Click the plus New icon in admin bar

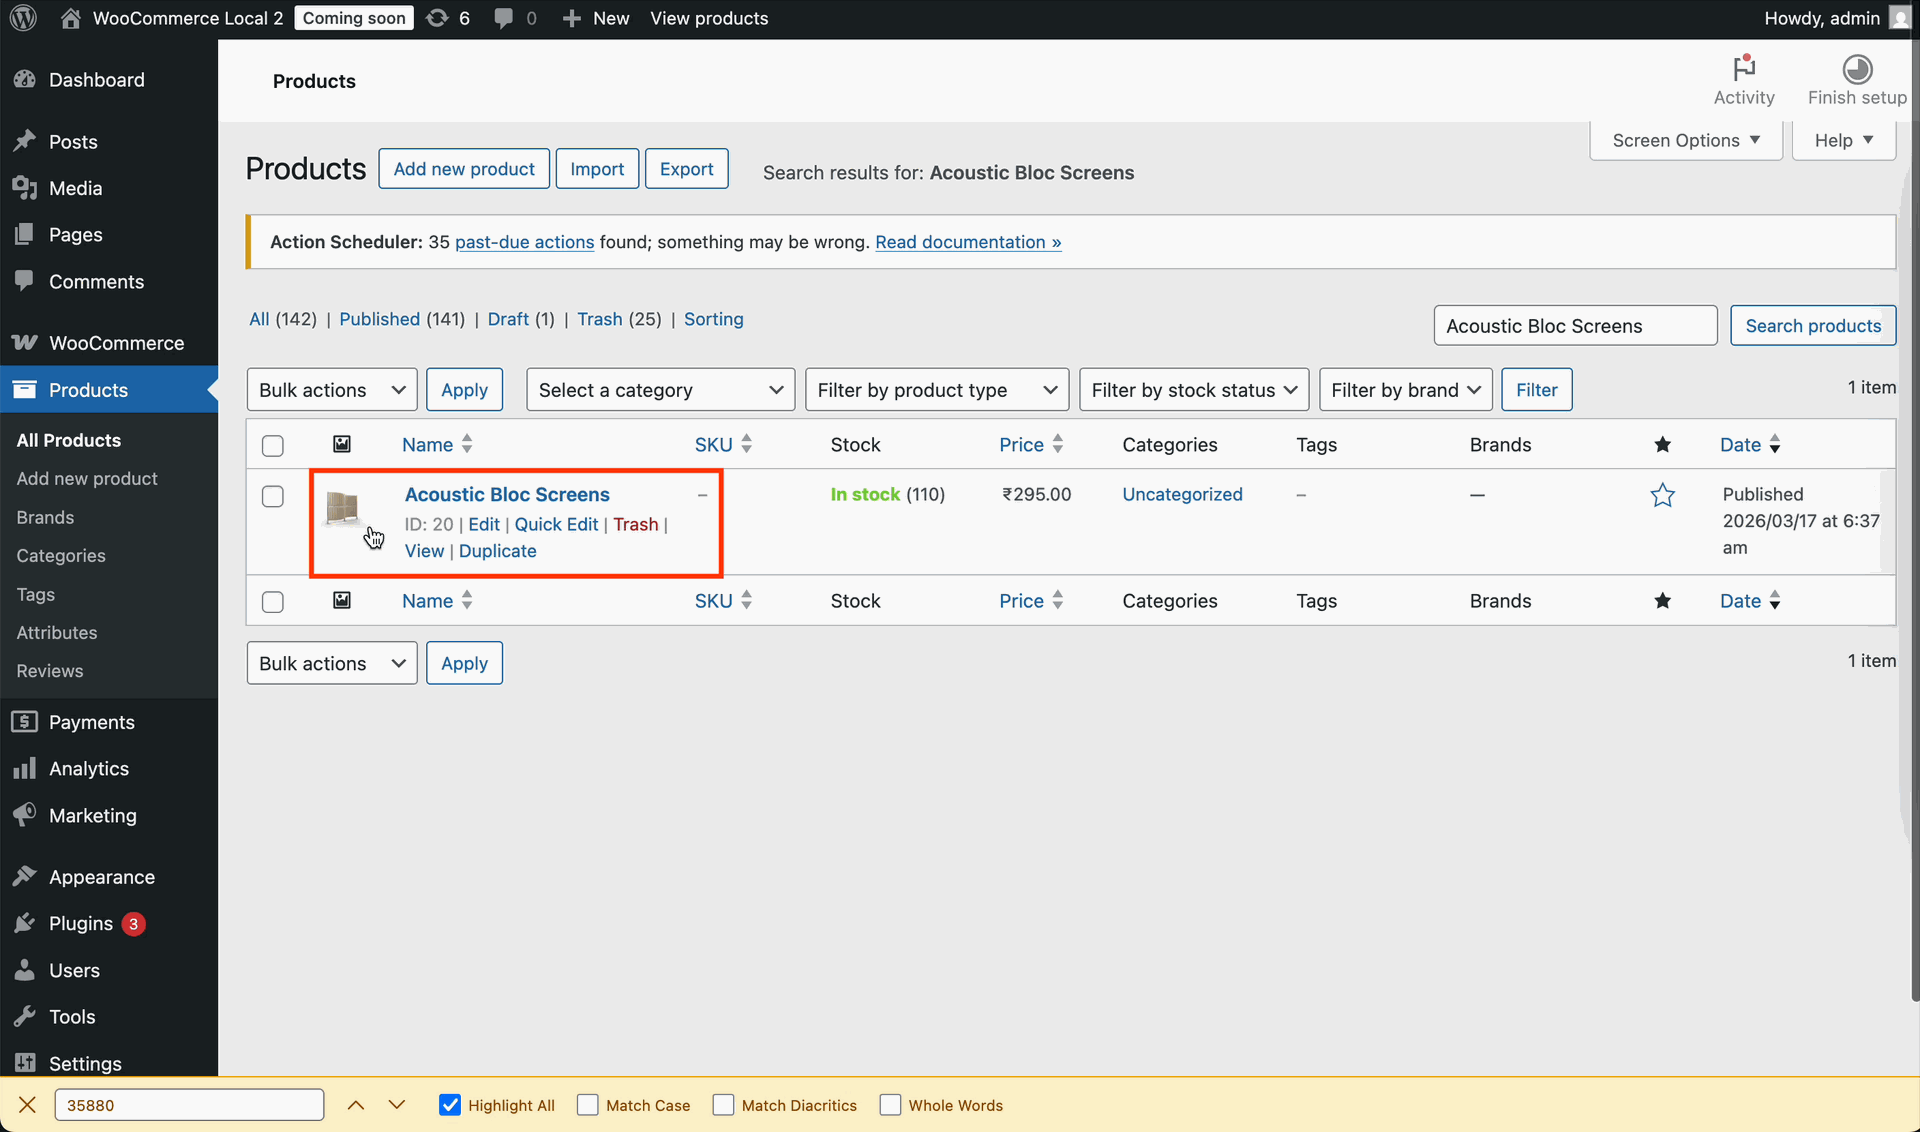571,18
